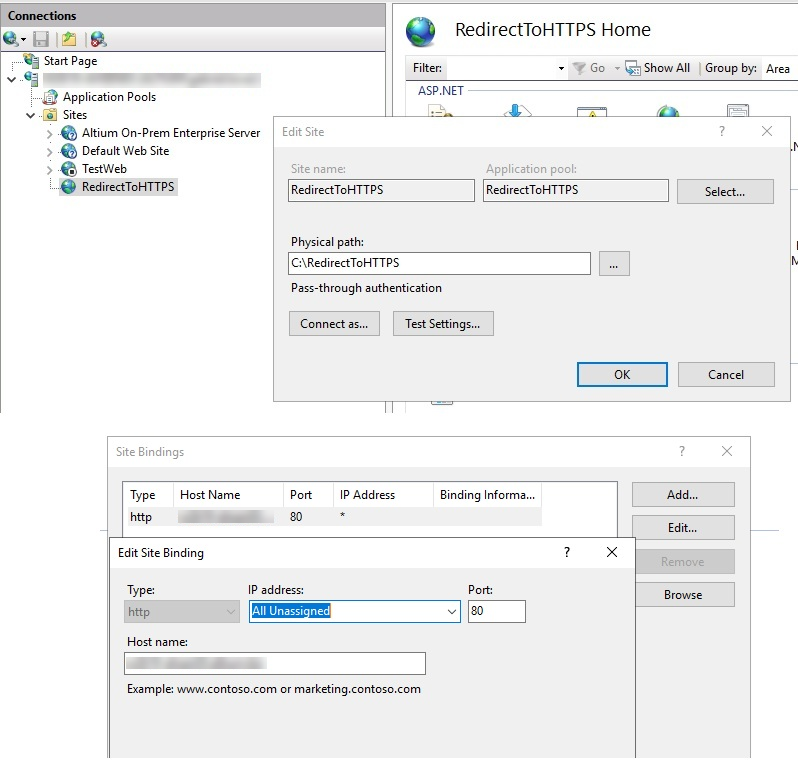This screenshot has width=798, height=768.
Task: Expand Altium On-Prem Enterprise Server site
Action: (x=49, y=134)
